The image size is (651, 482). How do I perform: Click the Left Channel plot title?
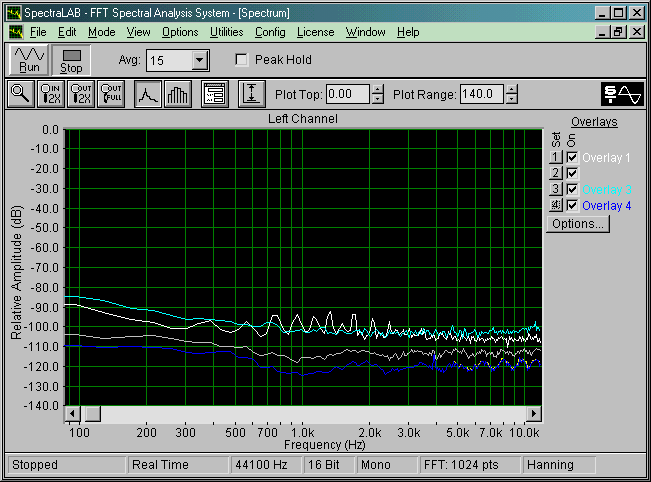pos(303,119)
